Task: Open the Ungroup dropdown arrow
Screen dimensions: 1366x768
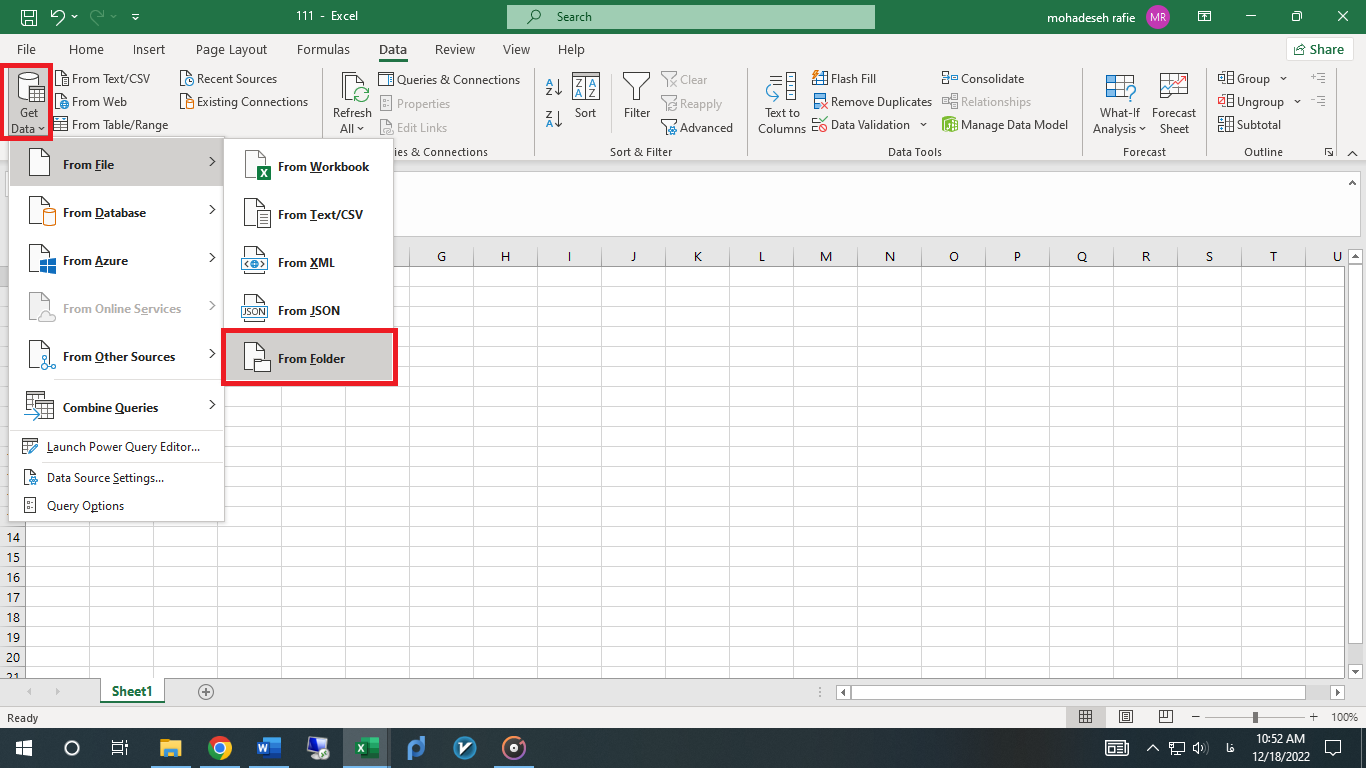Action: [x=1297, y=102]
